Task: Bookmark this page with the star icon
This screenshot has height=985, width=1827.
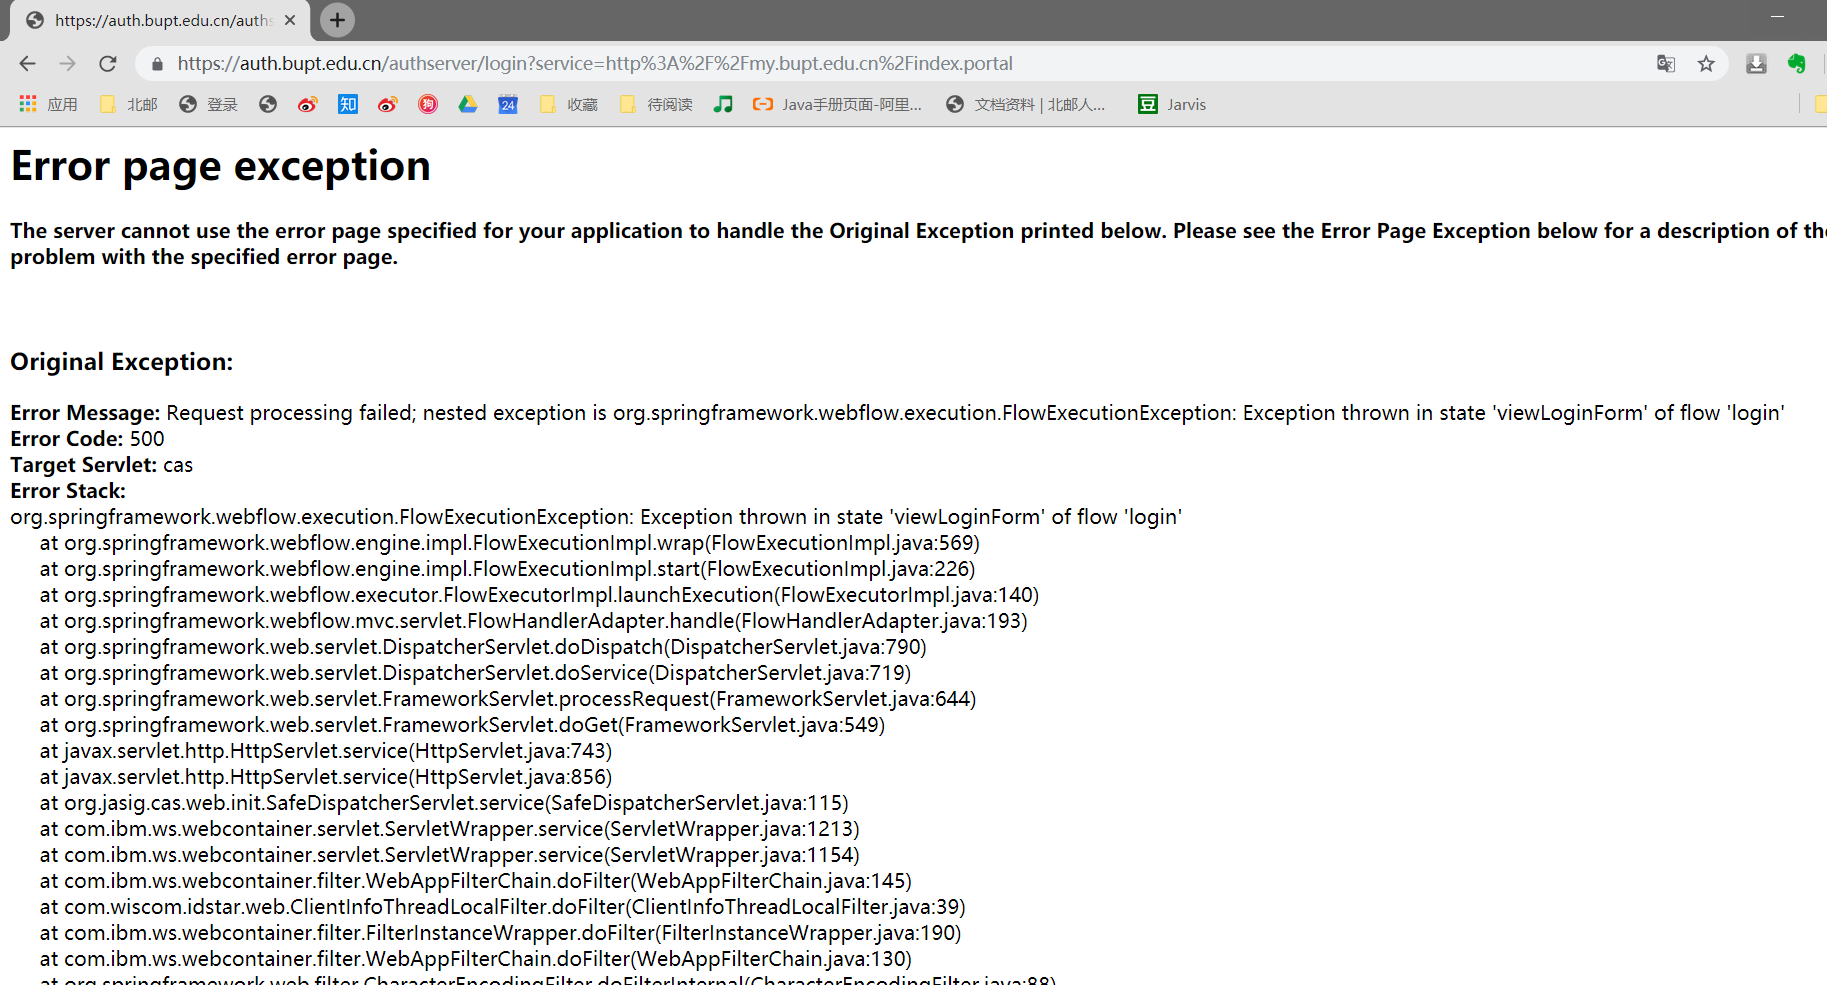Action: 1706,64
